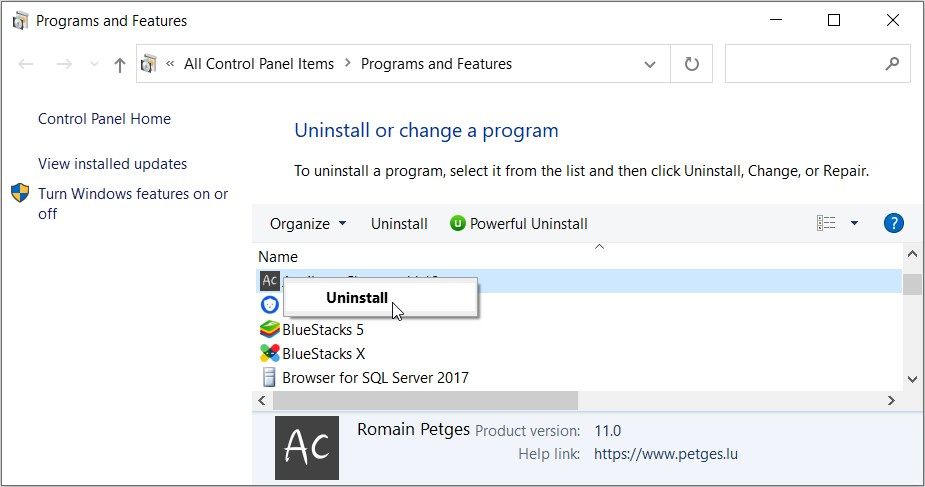Open Control Panel Home link
This screenshot has height=487, width=925.
pyautogui.click(x=104, y=119)
